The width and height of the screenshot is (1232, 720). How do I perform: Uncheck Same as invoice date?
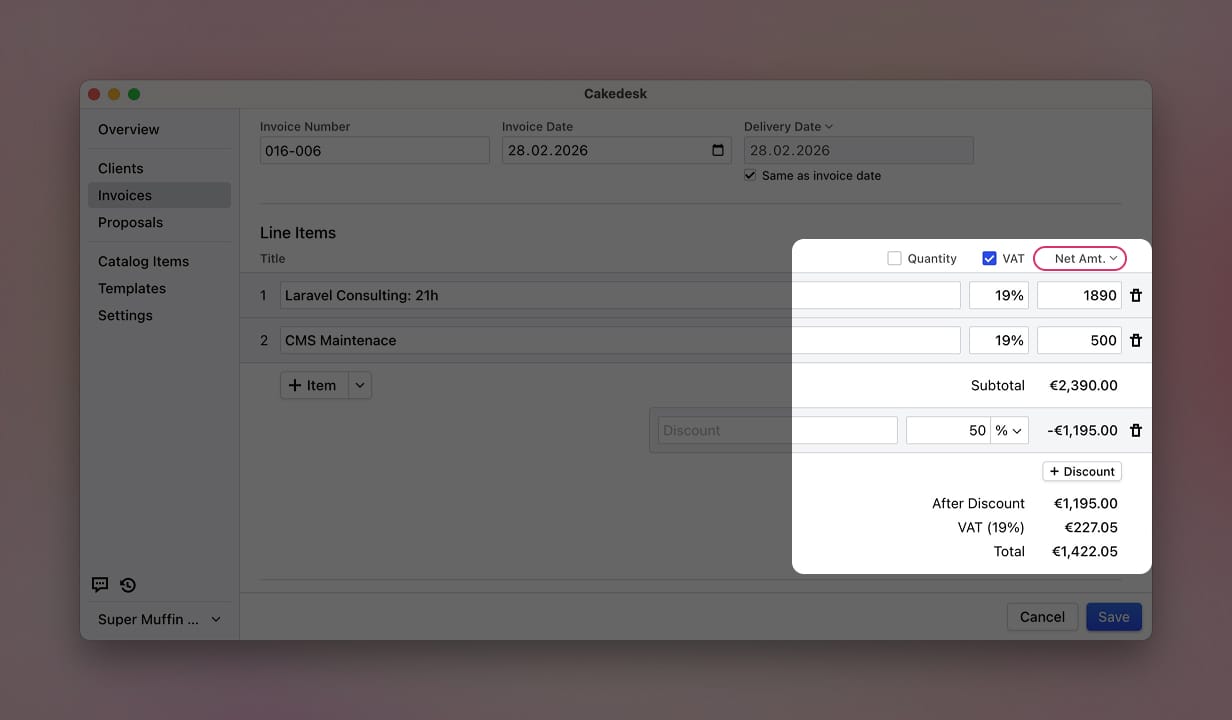pos(750,175)
